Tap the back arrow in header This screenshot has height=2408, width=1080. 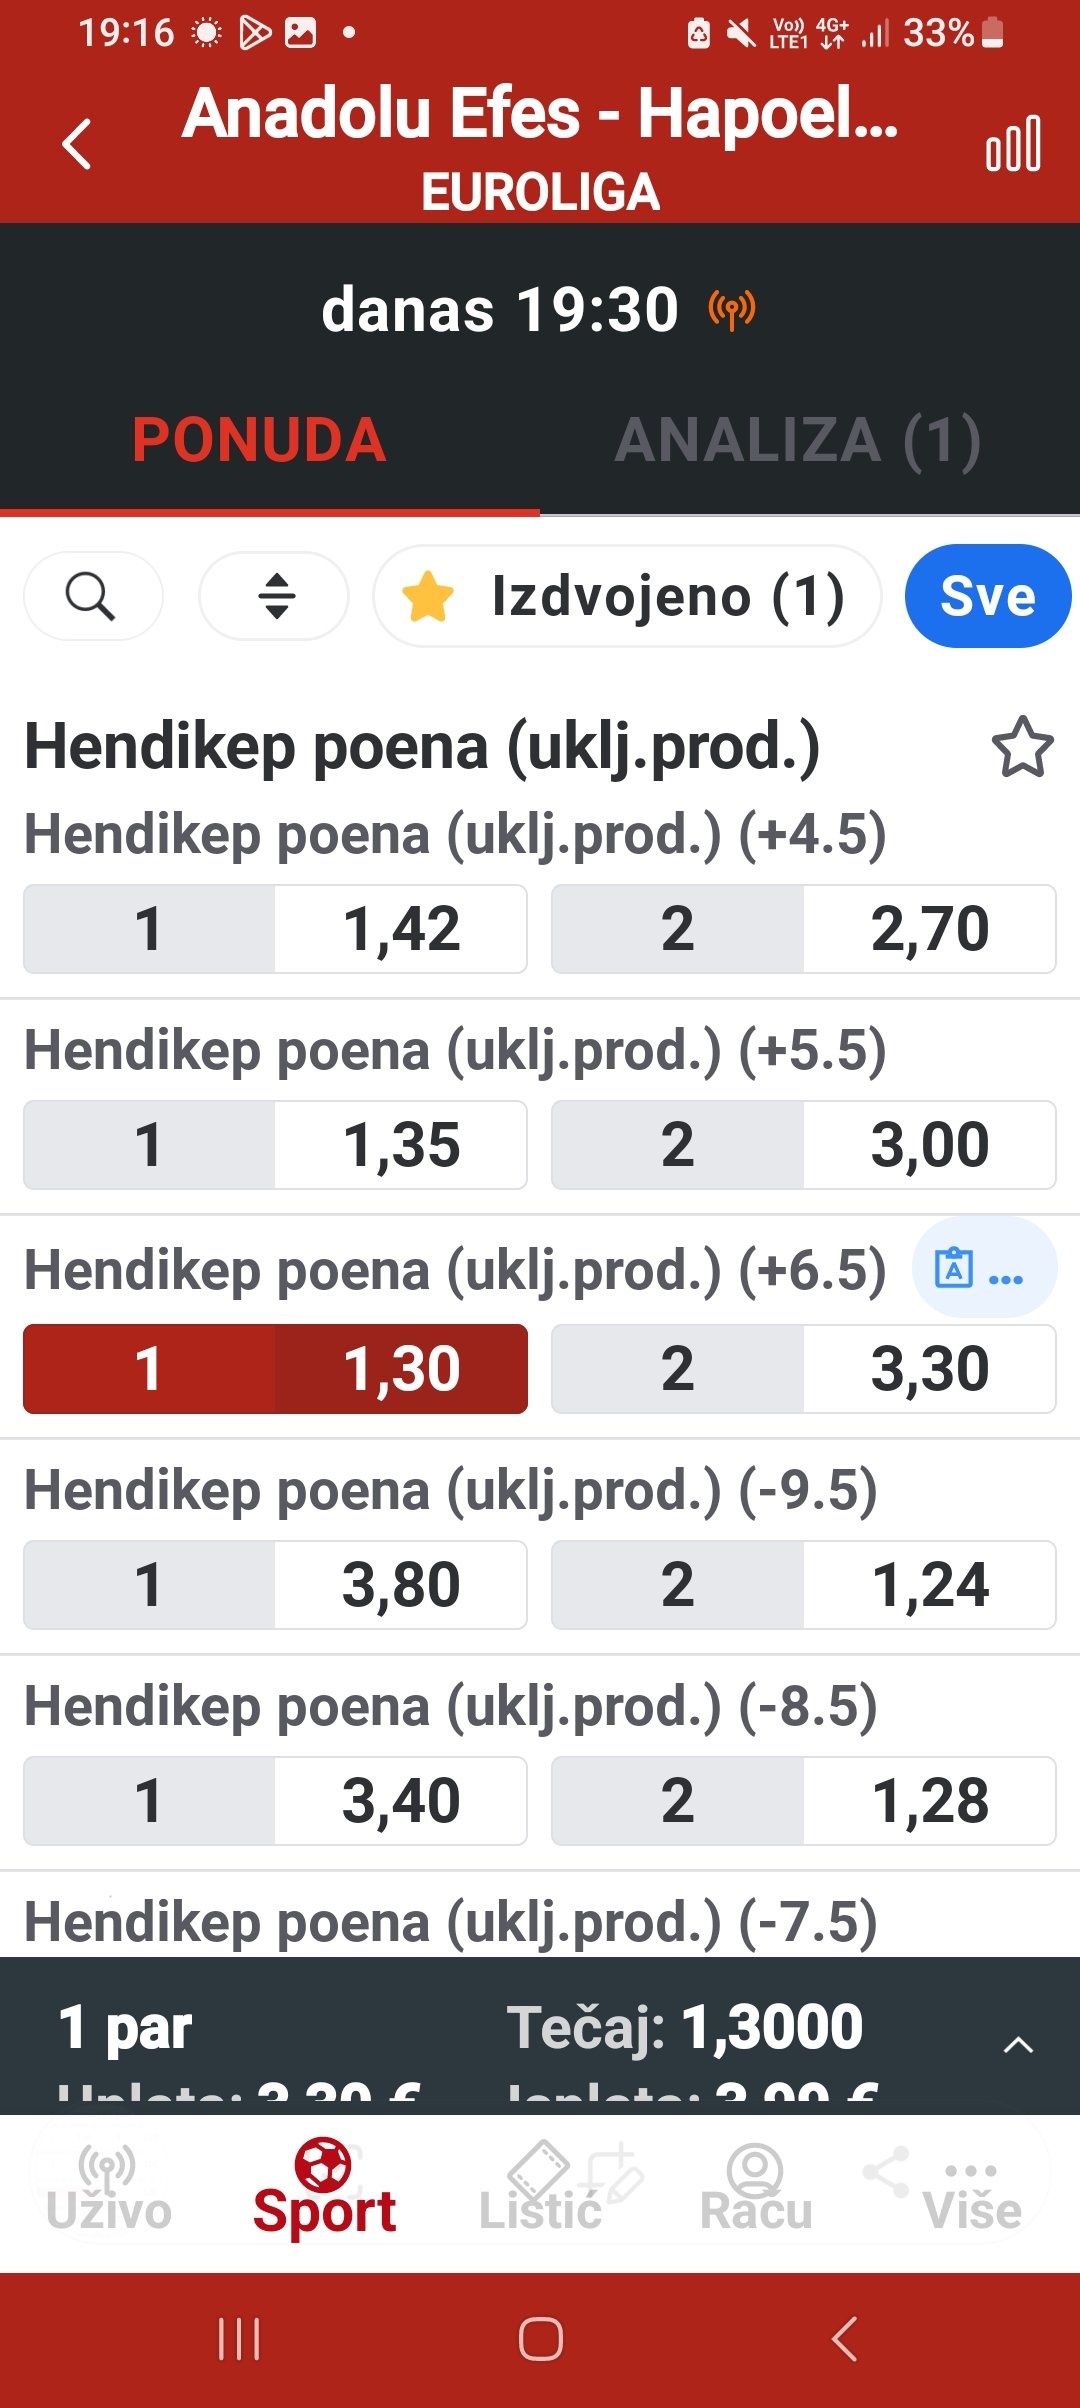[x=77, y=144]
